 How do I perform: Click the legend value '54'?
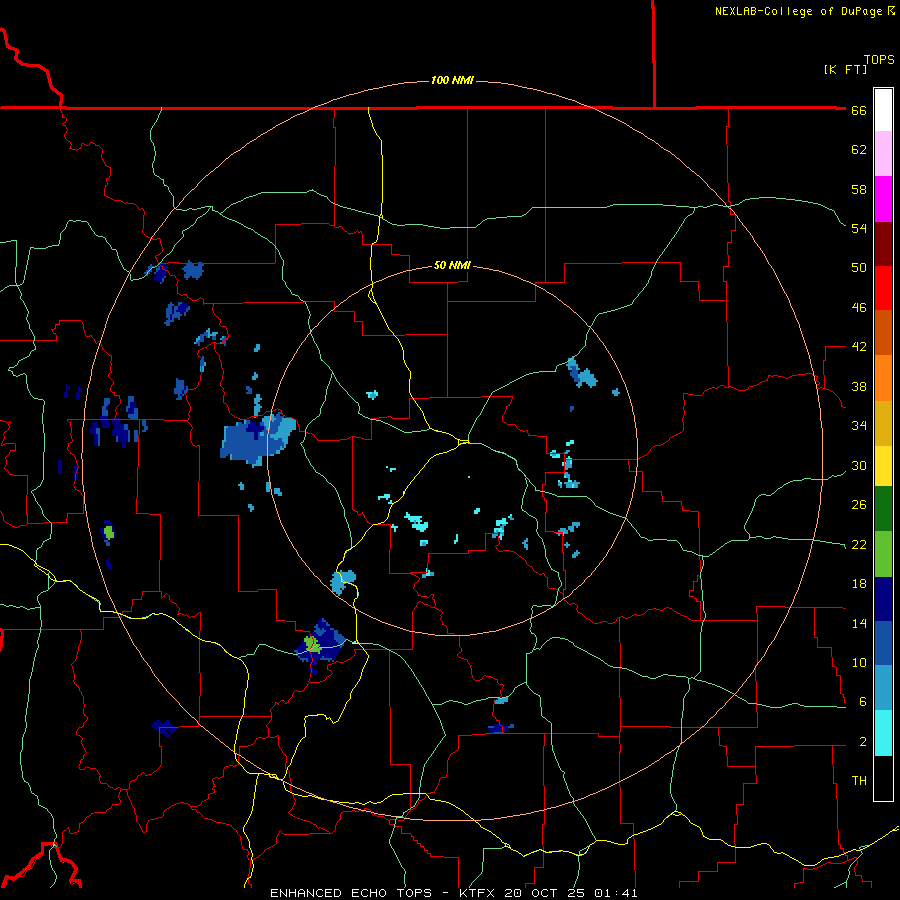coord(859,228)
